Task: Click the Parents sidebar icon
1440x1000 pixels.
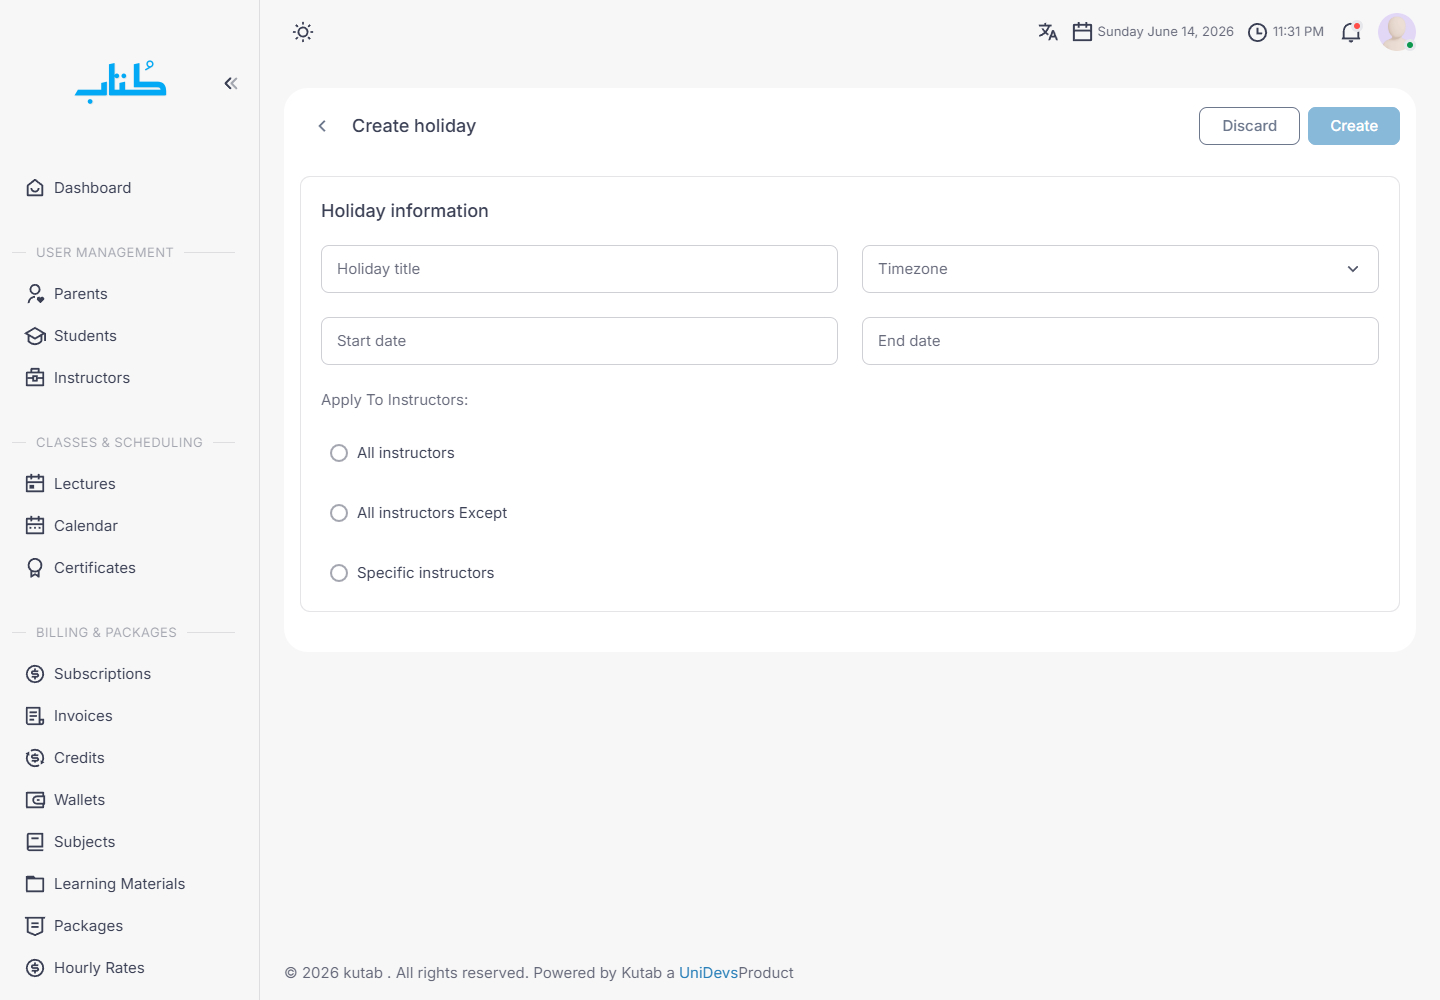Action: tap(35, 294)
